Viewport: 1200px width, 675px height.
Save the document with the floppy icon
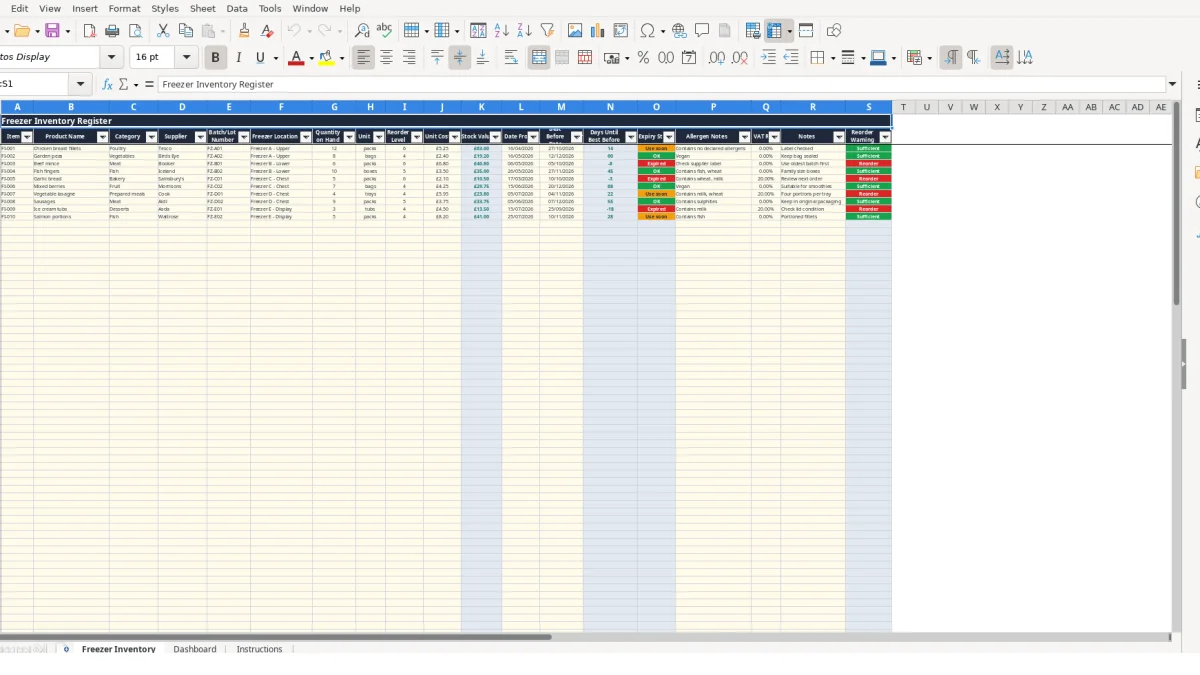pyautogui.click(x=52, y=31)
